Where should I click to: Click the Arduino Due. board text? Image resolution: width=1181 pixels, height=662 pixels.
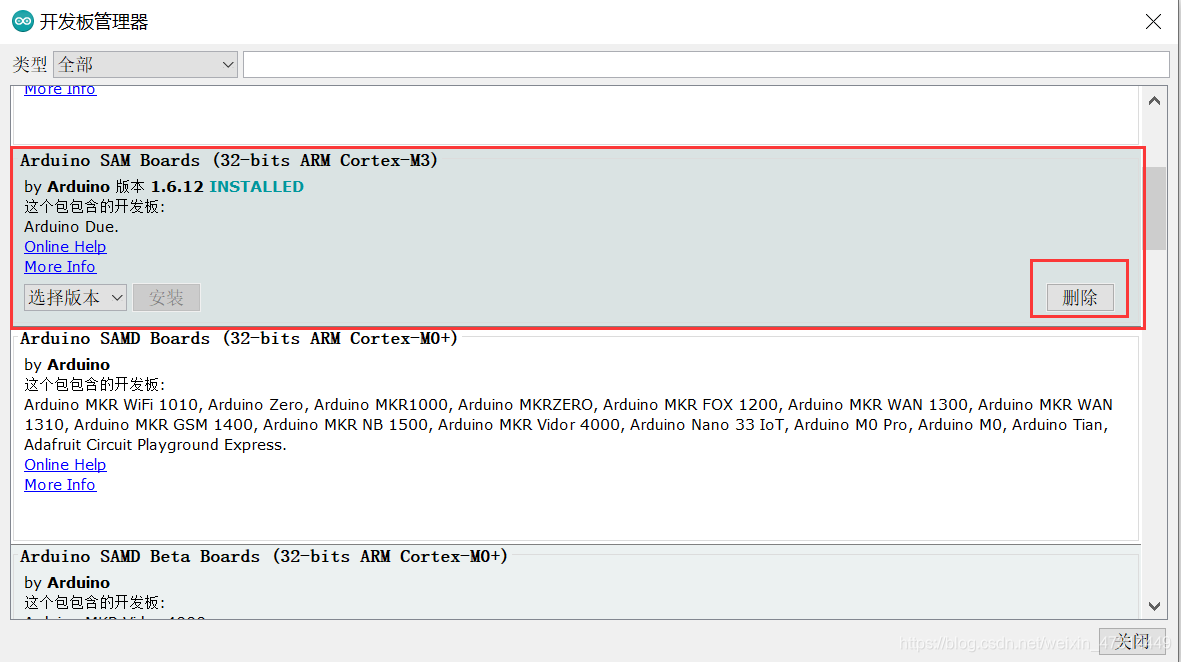(x=72, y=227)
